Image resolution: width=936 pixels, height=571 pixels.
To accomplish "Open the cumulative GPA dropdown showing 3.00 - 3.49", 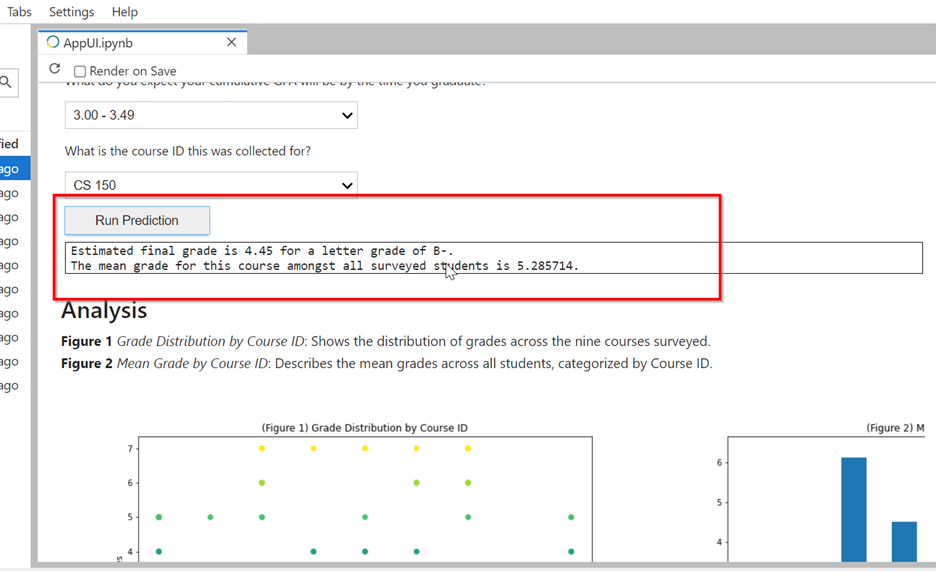I will [x=211, y=115].
